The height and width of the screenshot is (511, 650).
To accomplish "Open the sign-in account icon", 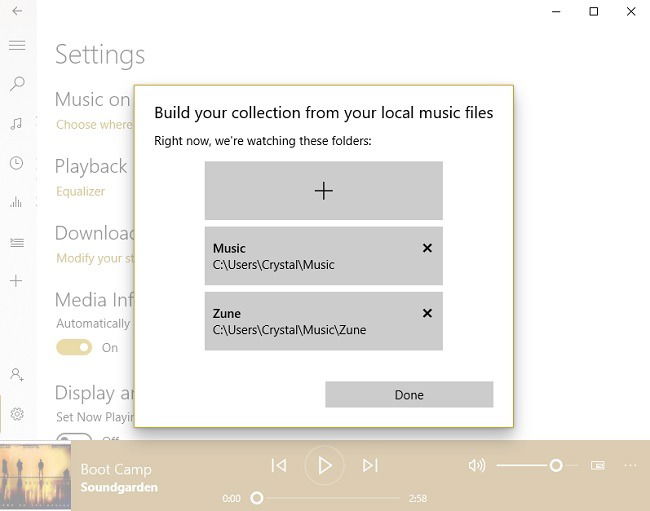I will point(17,375).
